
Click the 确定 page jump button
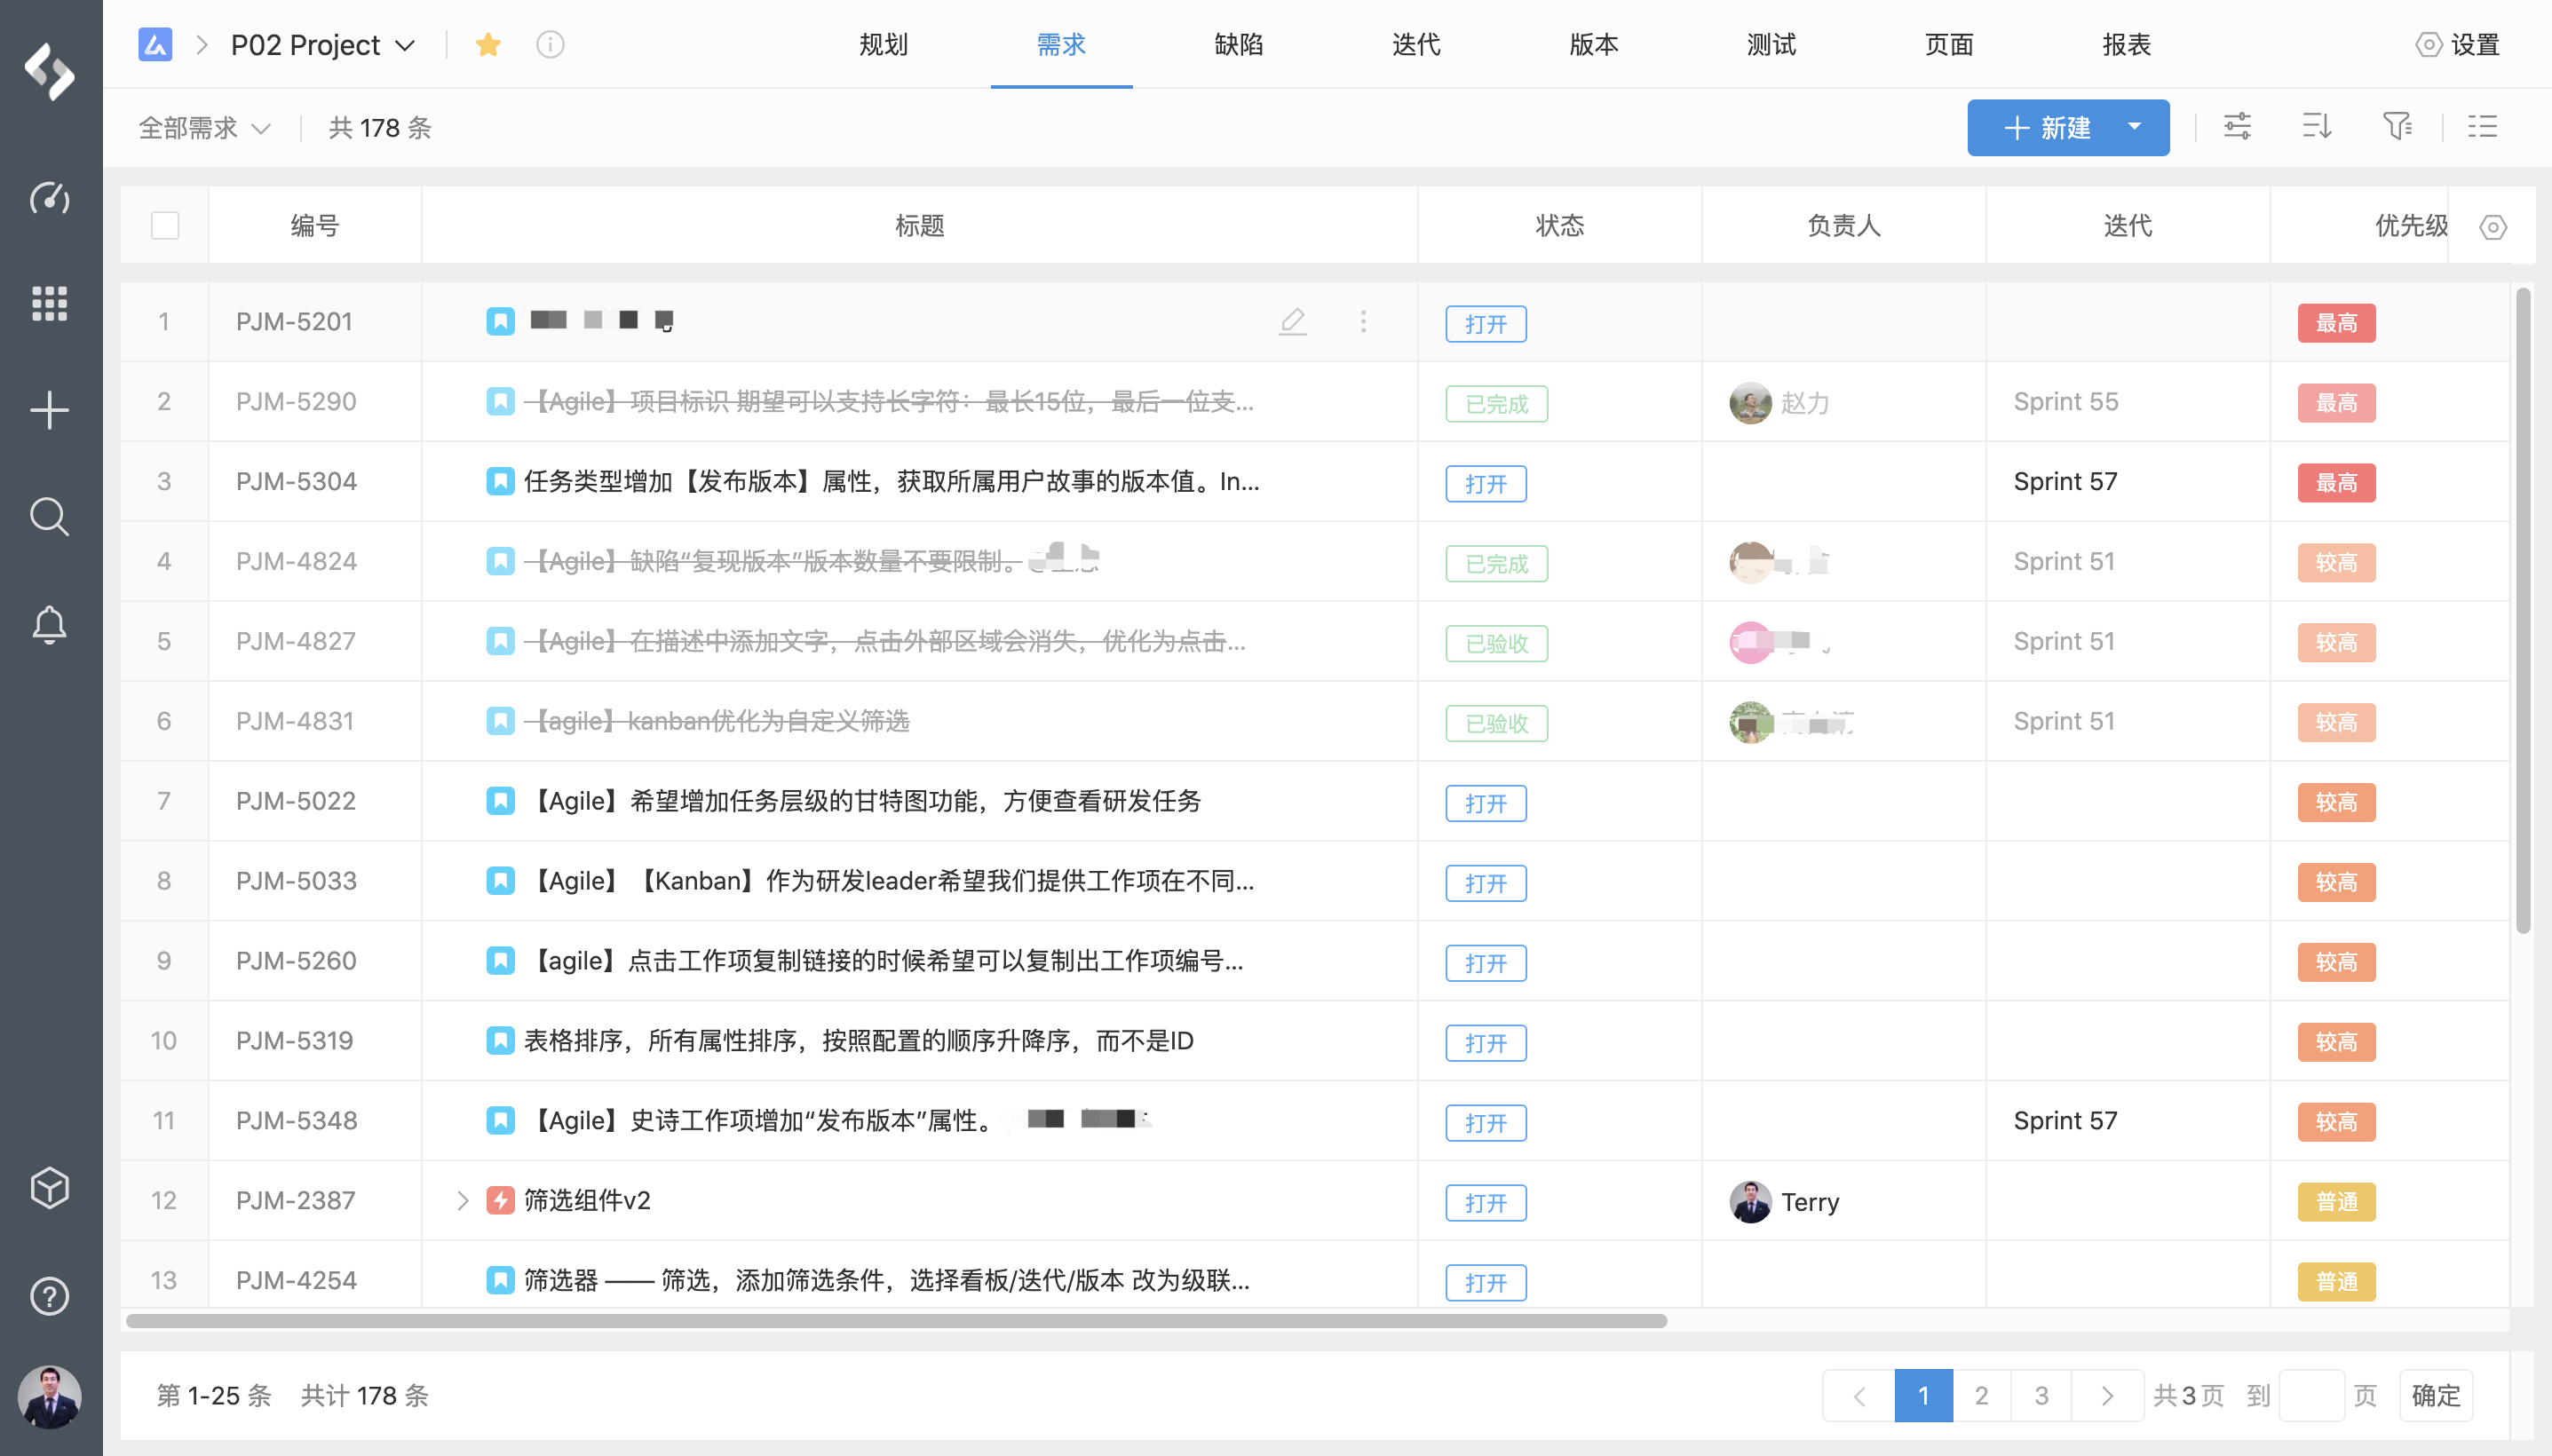tap(2435, 1395)
